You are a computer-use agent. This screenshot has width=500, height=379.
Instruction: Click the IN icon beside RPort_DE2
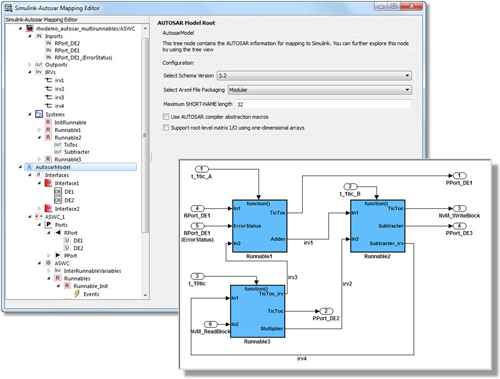[49, 43]
